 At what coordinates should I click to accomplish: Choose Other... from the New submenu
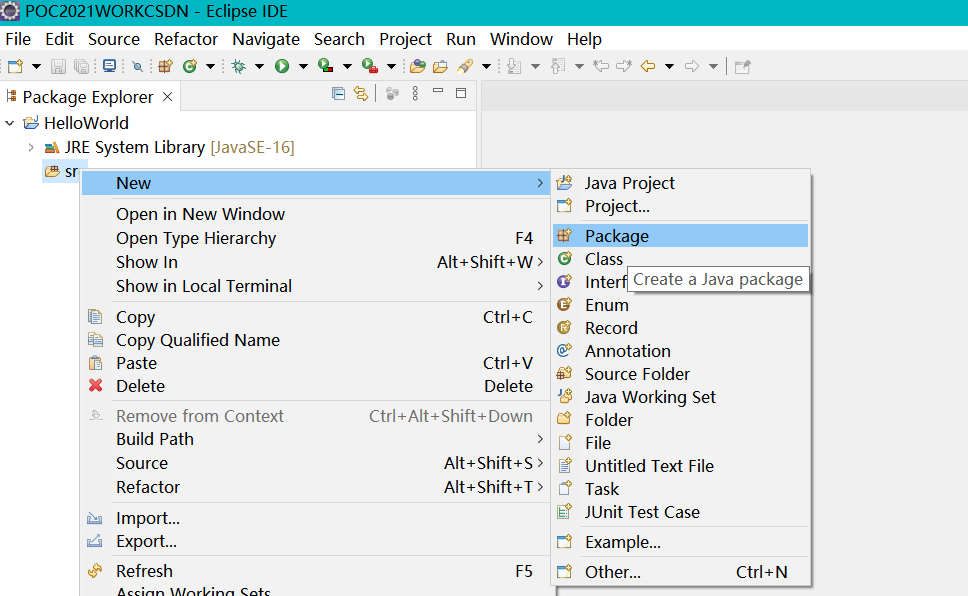(x=680, y=572)
